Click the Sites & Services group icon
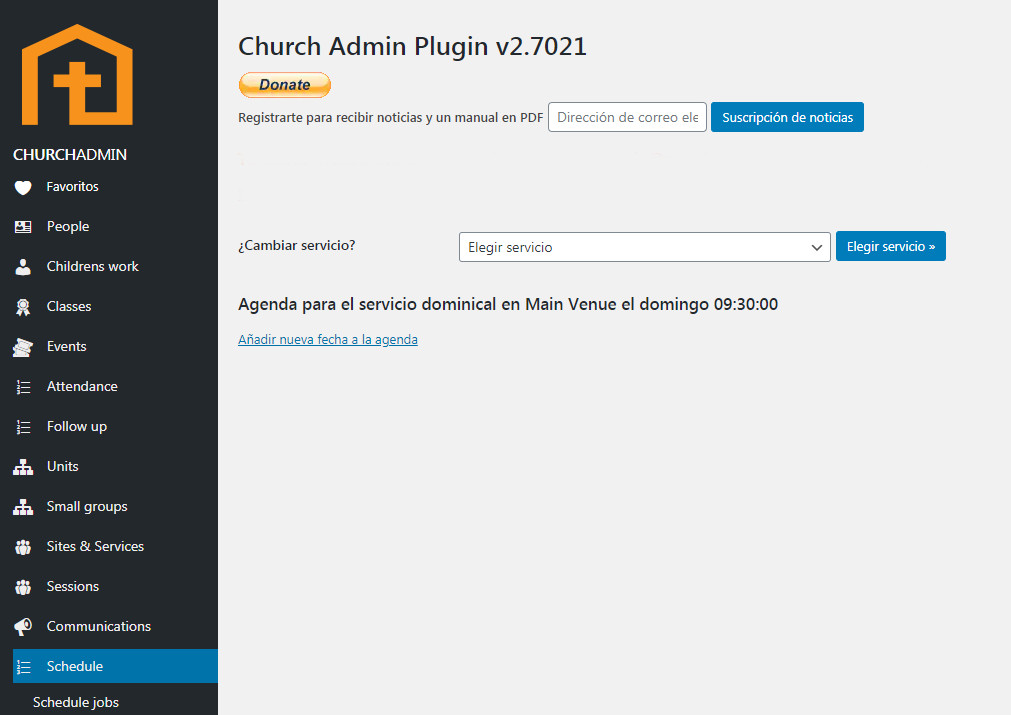The image size is (1011, 715). coord(23,547)
